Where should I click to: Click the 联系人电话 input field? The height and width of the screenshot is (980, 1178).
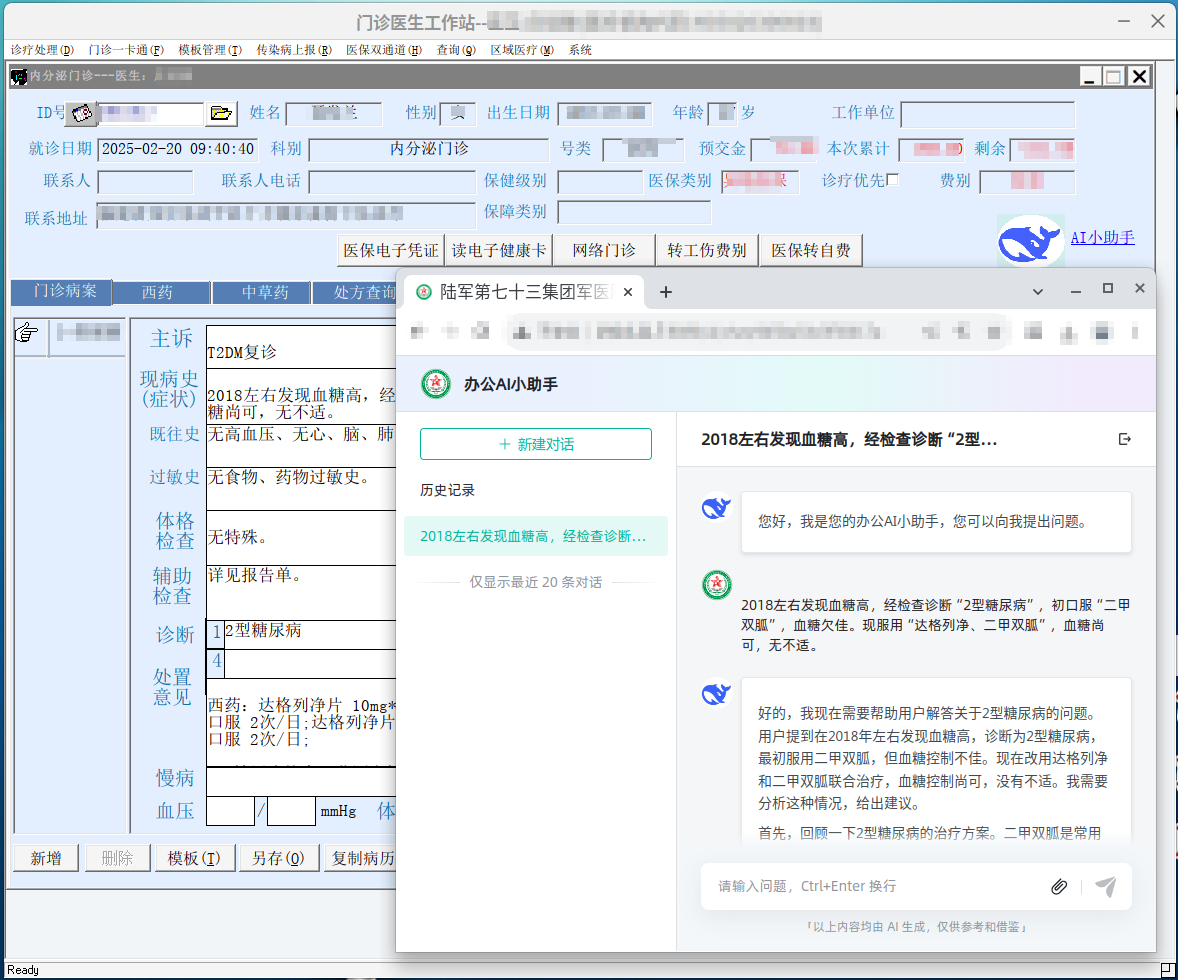[391, 182]
